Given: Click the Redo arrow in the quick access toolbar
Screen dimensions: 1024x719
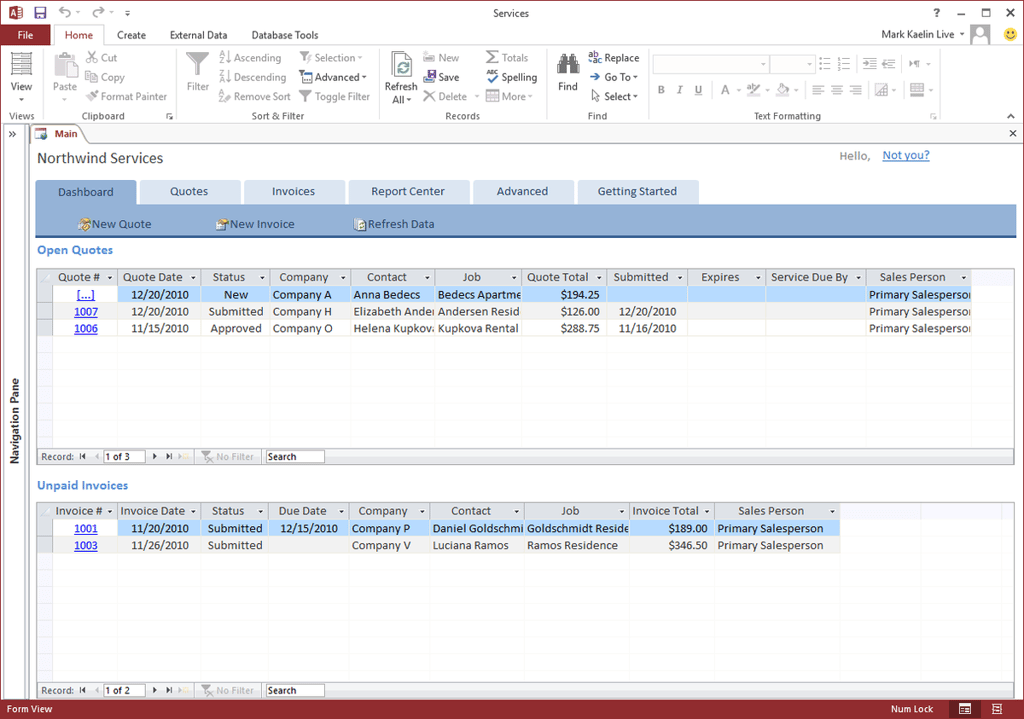Looking at the screenshot, I should pyautogui.click(x=98, y=12).
